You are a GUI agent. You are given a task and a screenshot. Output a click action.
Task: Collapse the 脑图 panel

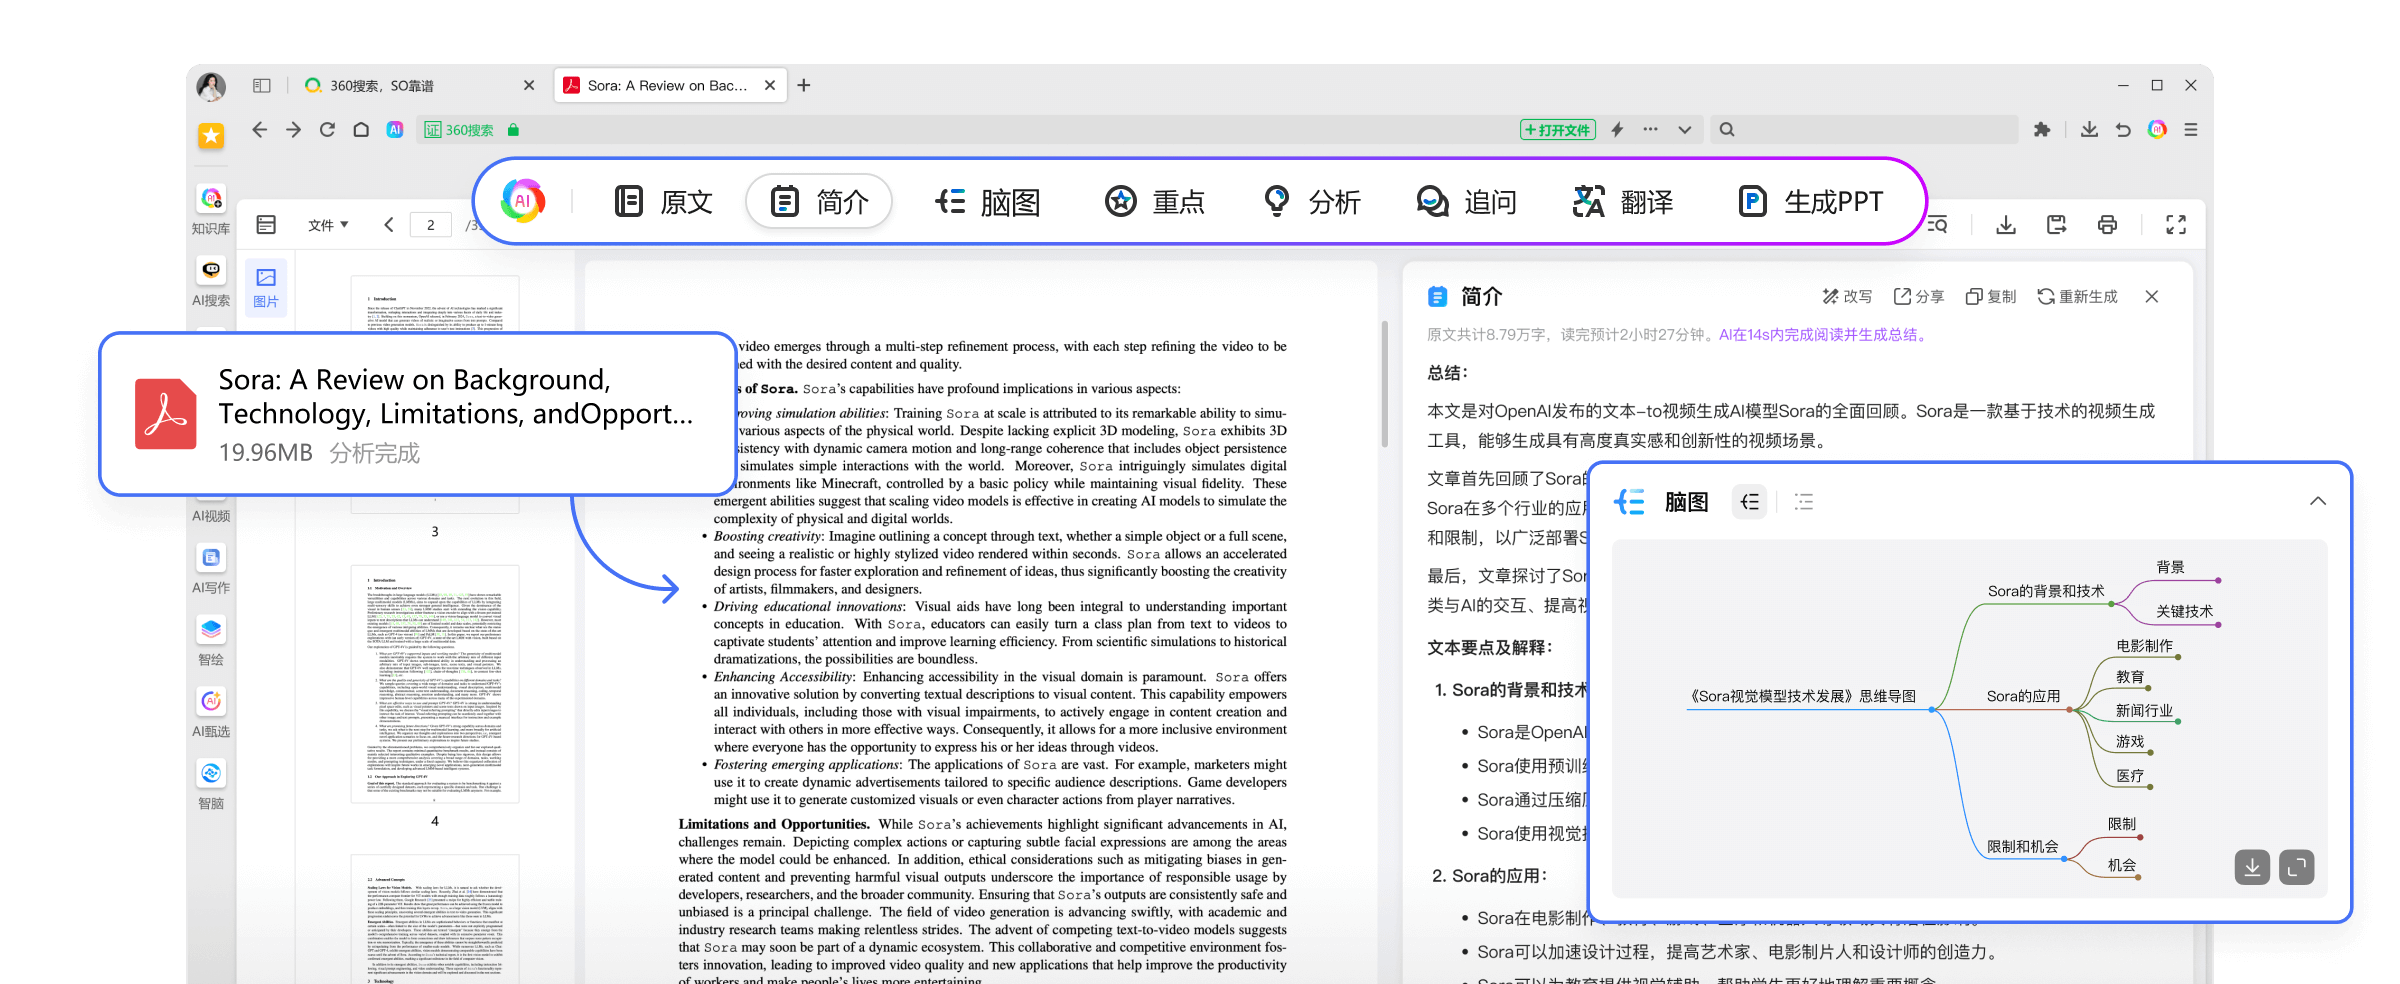point(2317,501)
